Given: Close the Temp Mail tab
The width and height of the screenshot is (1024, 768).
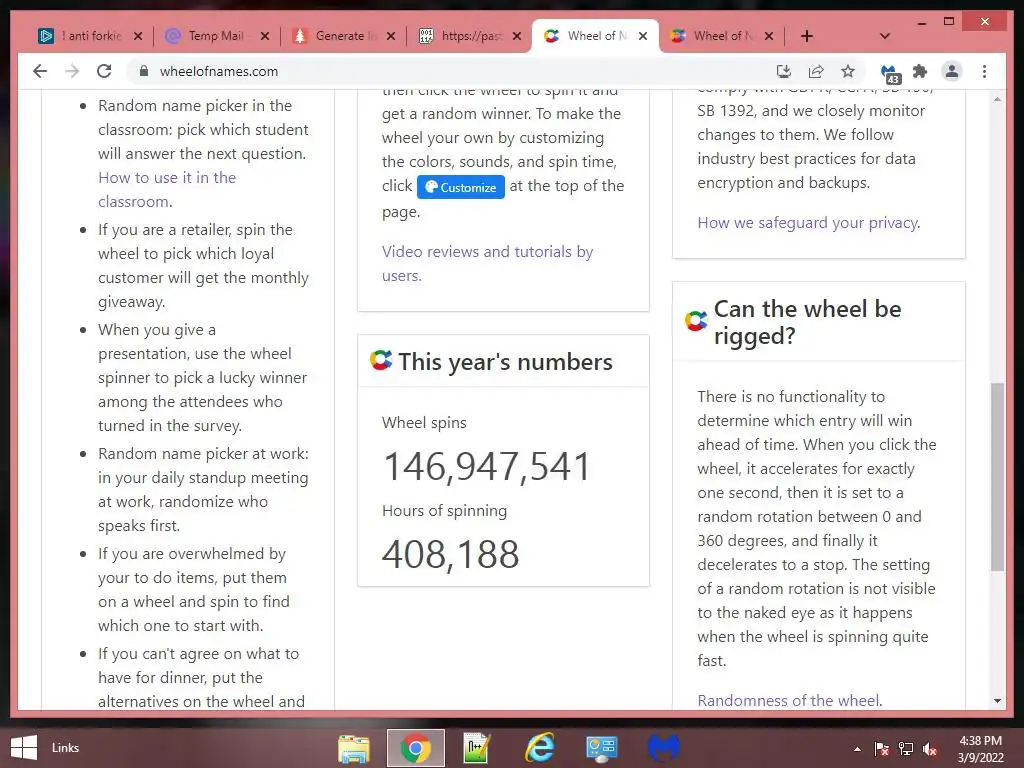Looking at the screenshot, I should 264,36.
